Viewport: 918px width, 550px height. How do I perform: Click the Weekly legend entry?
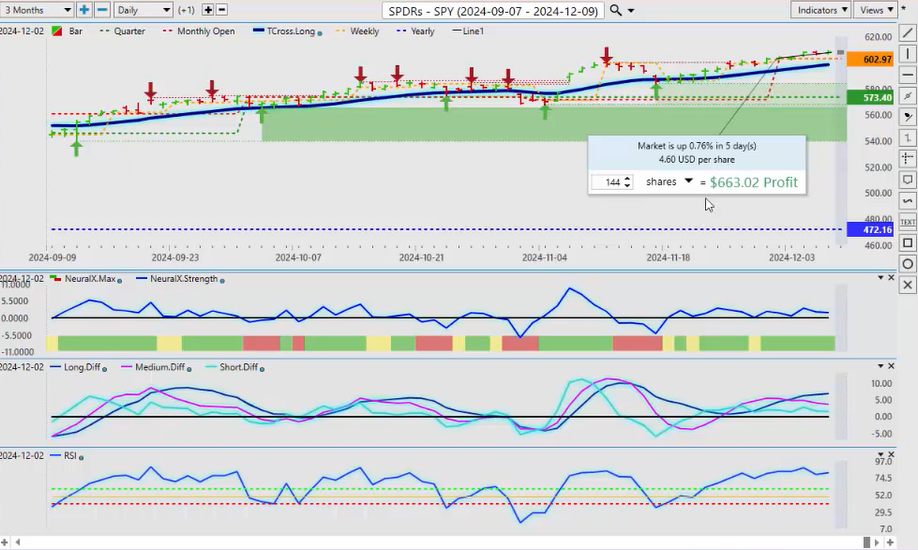358,31
